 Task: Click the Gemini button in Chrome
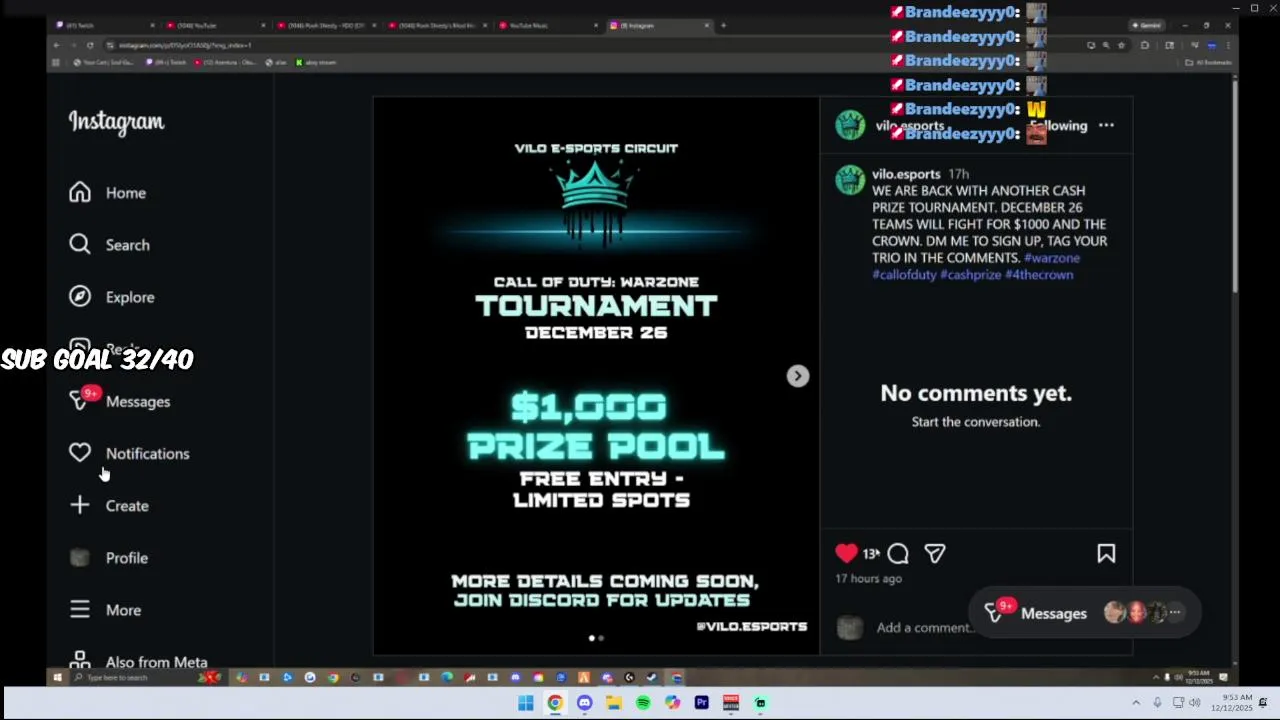coord(1148,25)
